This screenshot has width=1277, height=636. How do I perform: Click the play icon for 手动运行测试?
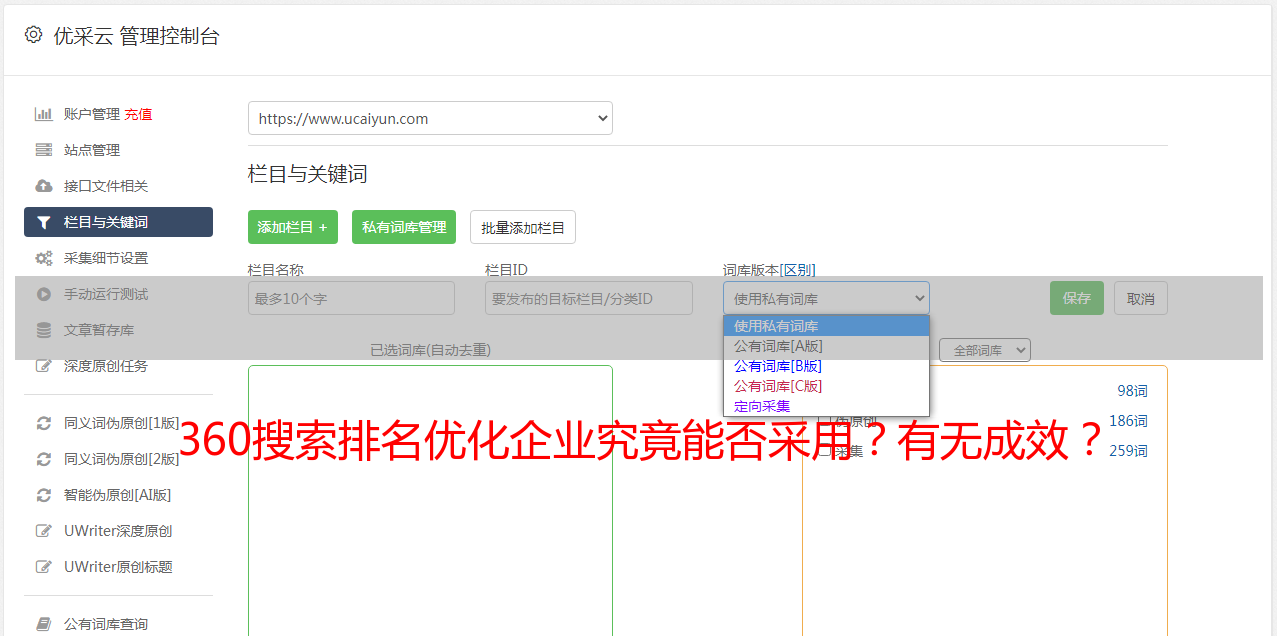click(43, 294)
